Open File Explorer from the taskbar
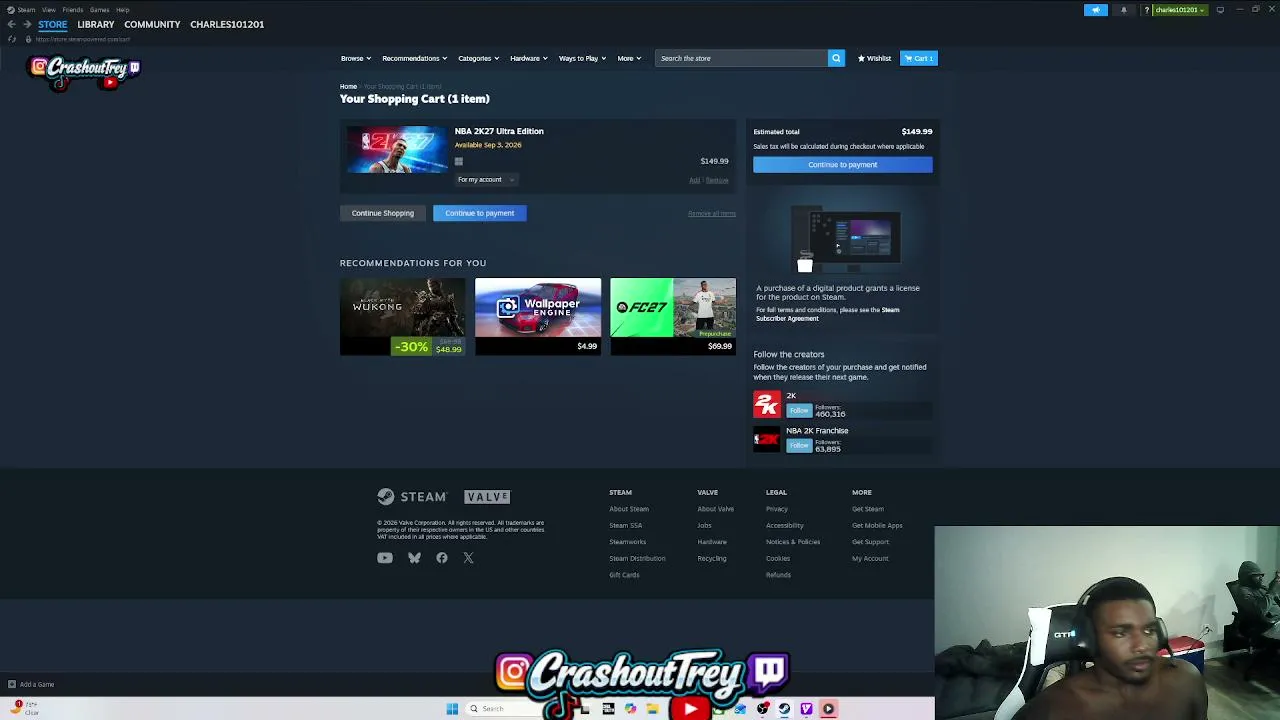This screenshot has width=1280, height=720. pyautogui.click(x=652, y=709)
